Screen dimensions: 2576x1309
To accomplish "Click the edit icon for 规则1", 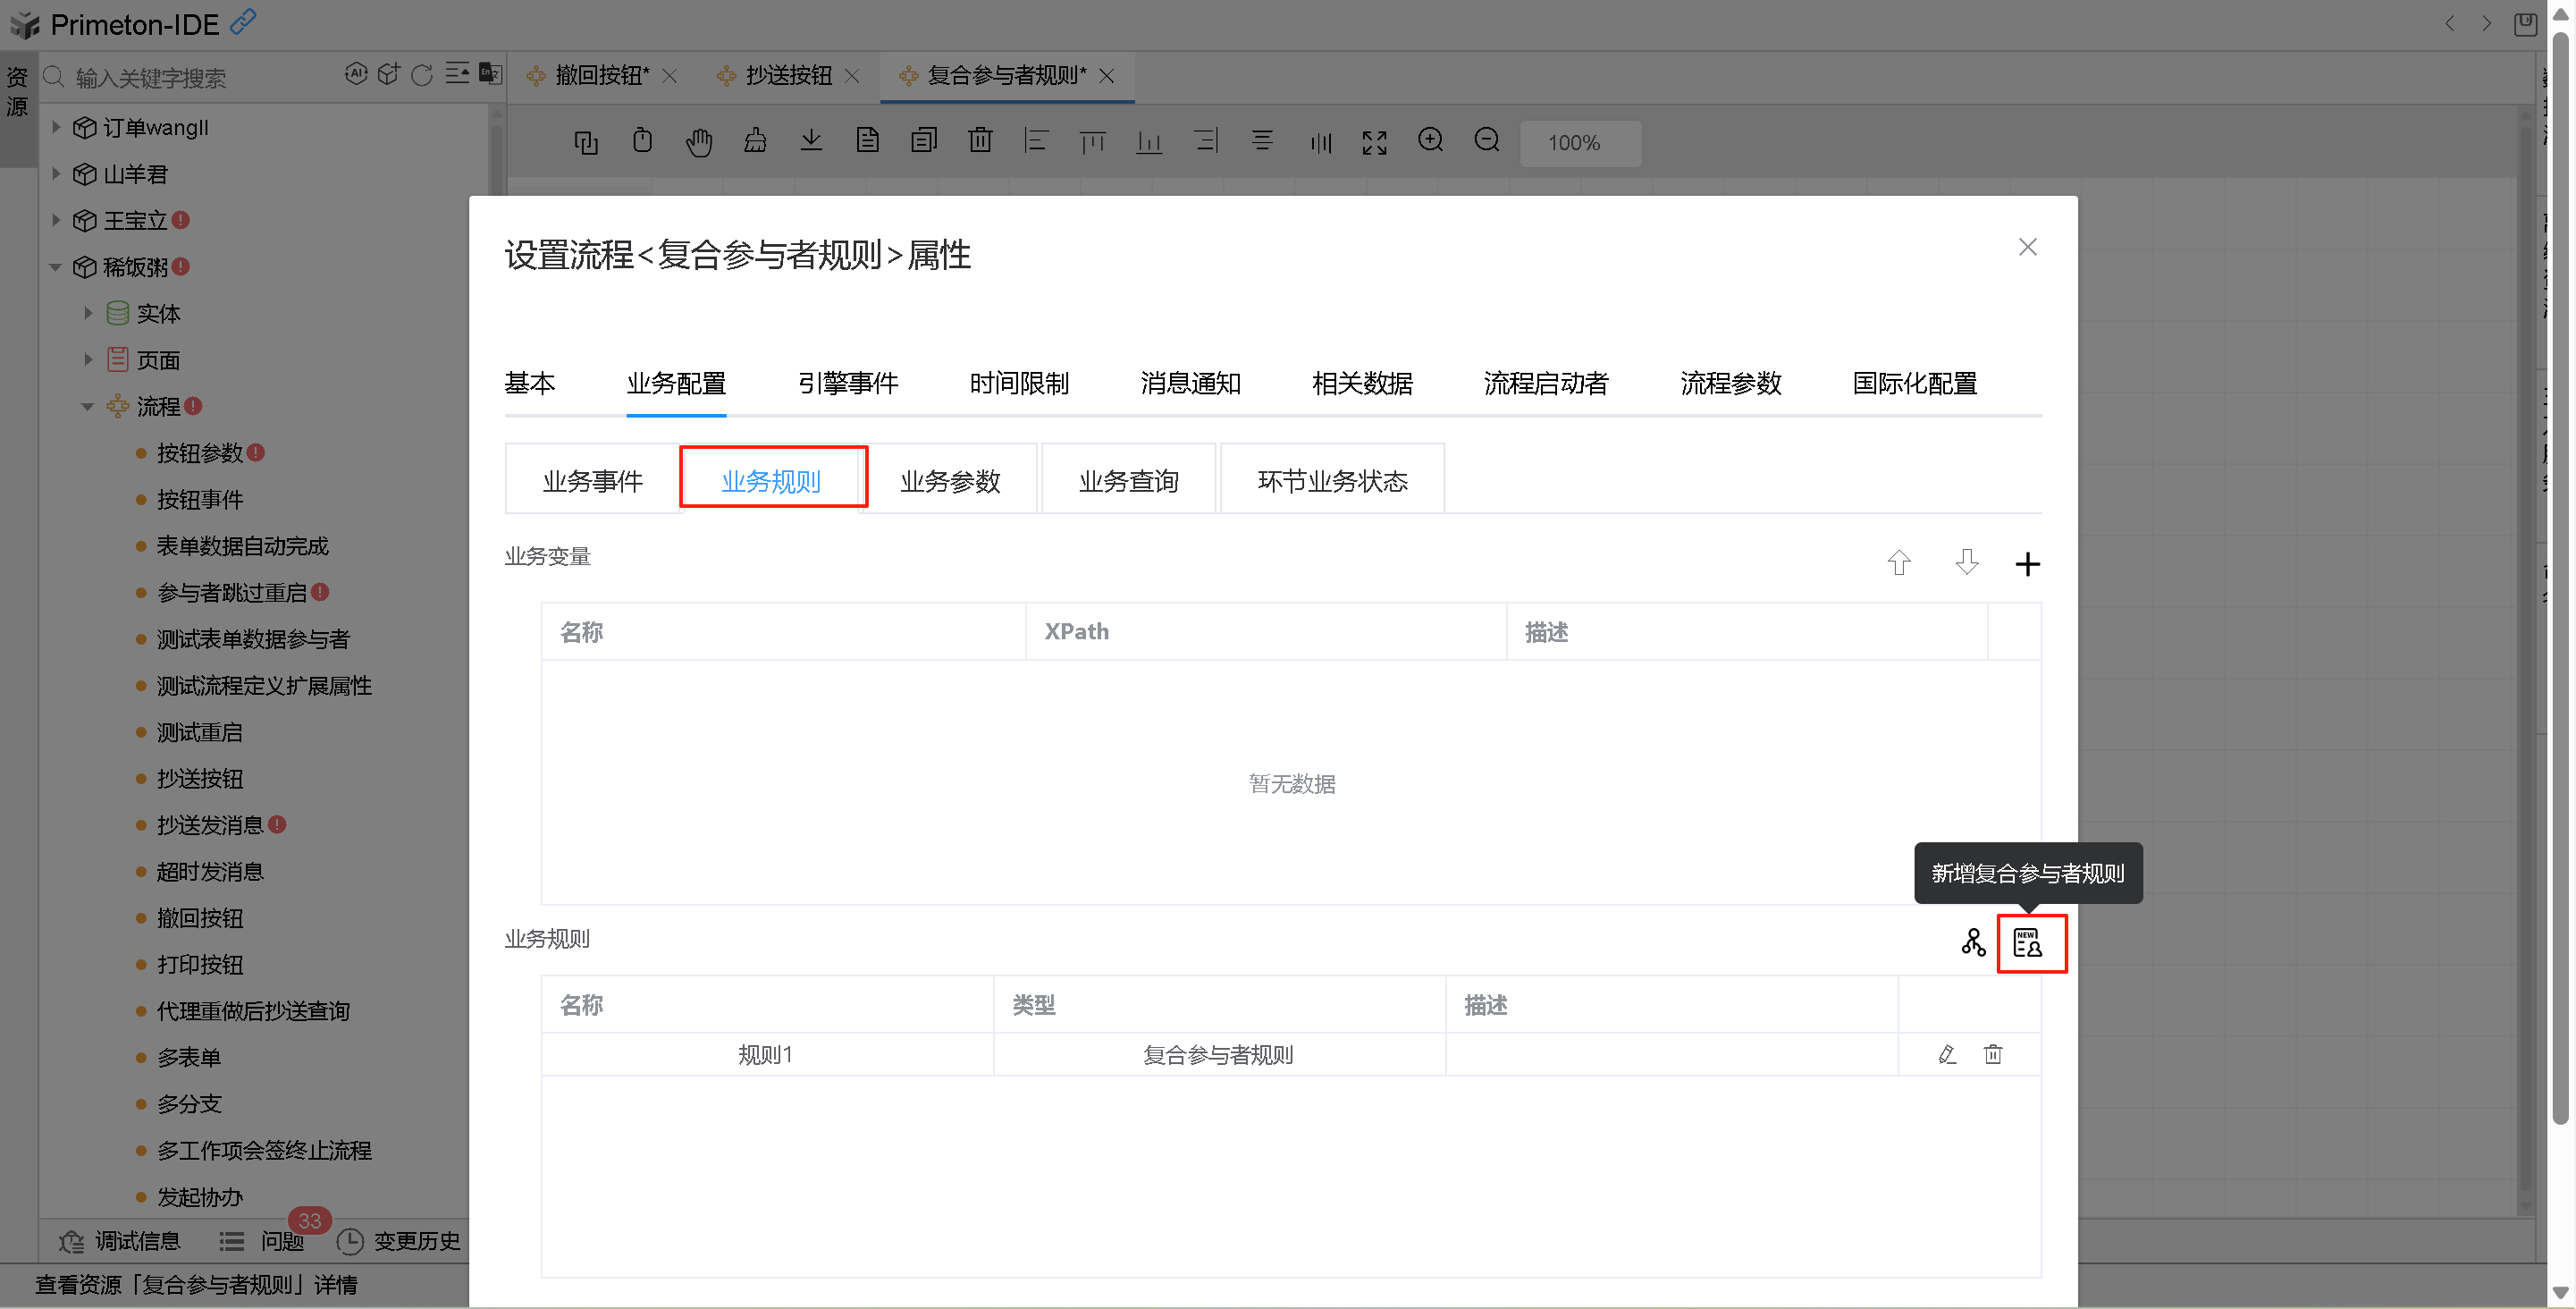I will [x=1946, y=1054].
